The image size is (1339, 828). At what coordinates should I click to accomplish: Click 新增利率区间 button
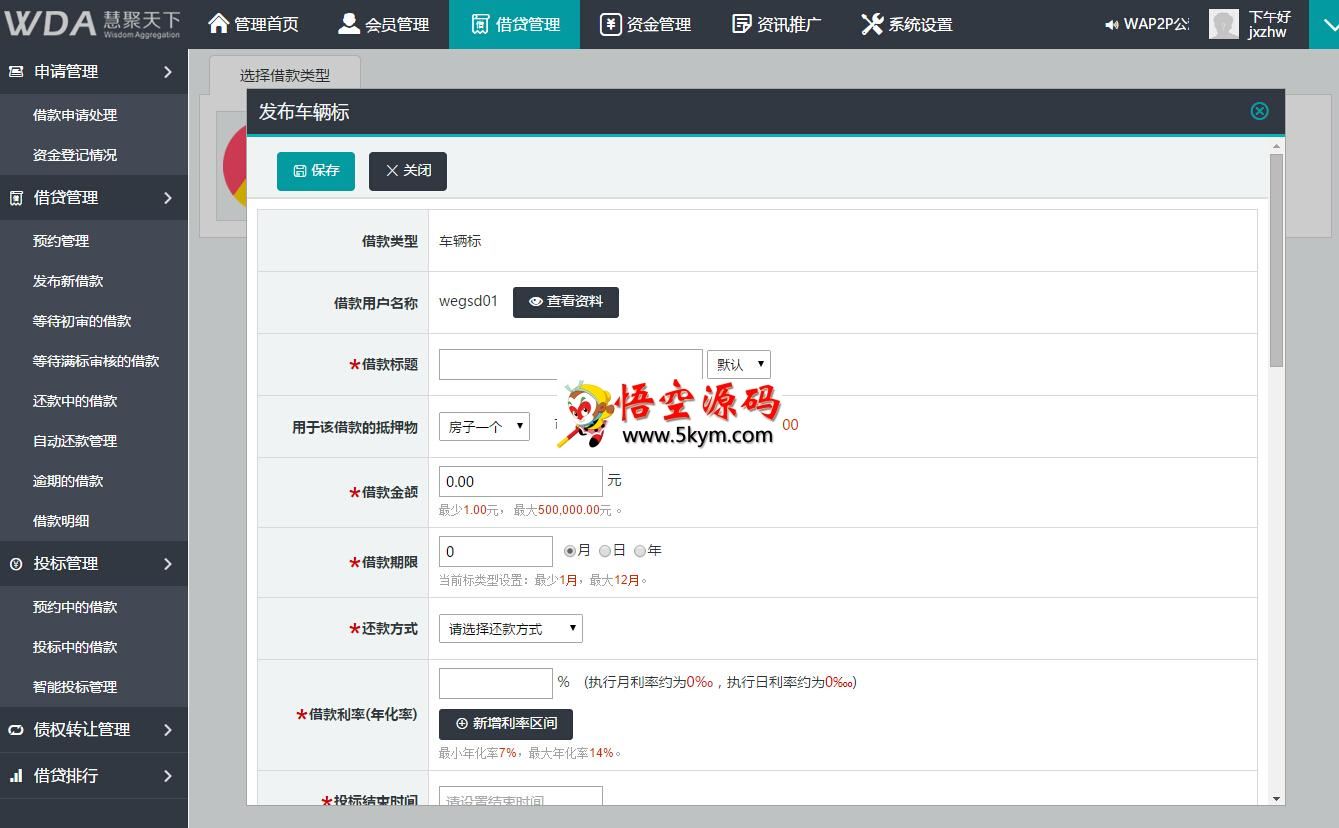click(x=506, y=724)
